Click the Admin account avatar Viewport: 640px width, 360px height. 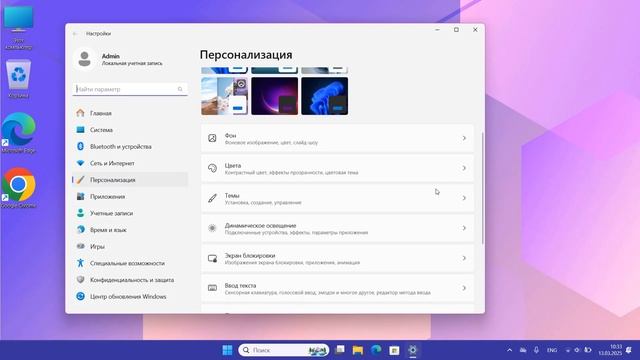84,59
